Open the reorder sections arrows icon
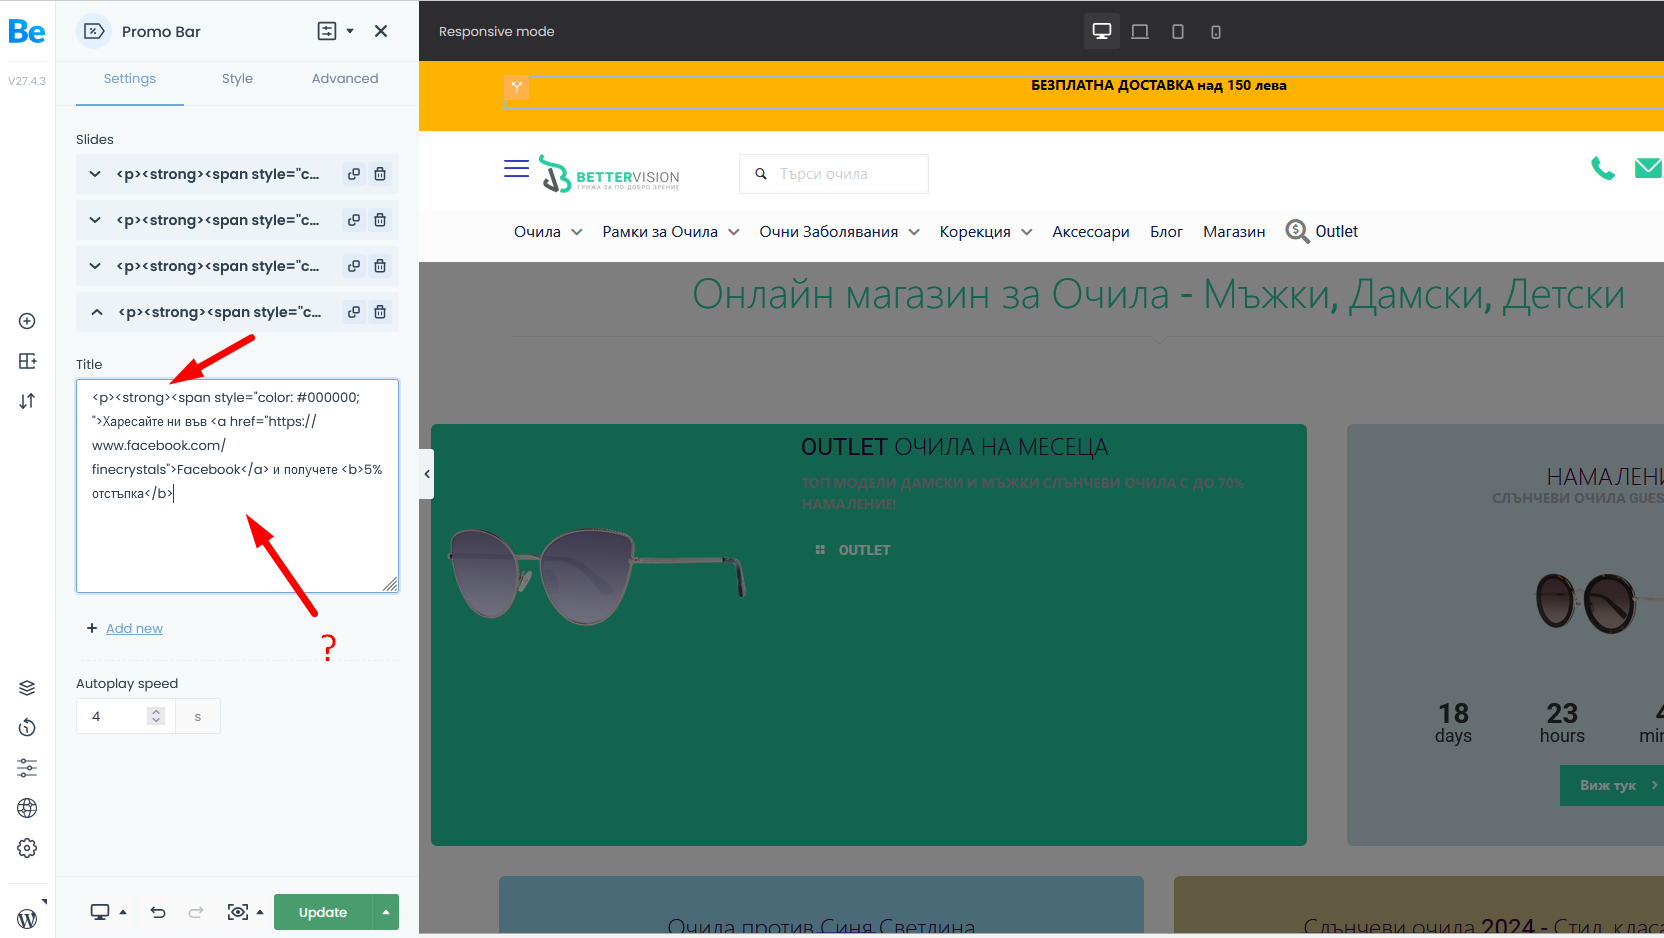The height and width of the screenshot is (938, 1664). click(x=27, y=401)
